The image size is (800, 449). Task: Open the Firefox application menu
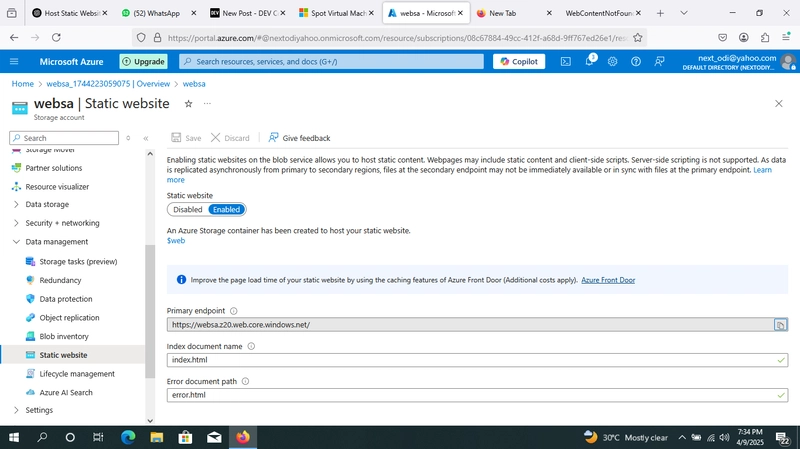click(x=786, y=37)
